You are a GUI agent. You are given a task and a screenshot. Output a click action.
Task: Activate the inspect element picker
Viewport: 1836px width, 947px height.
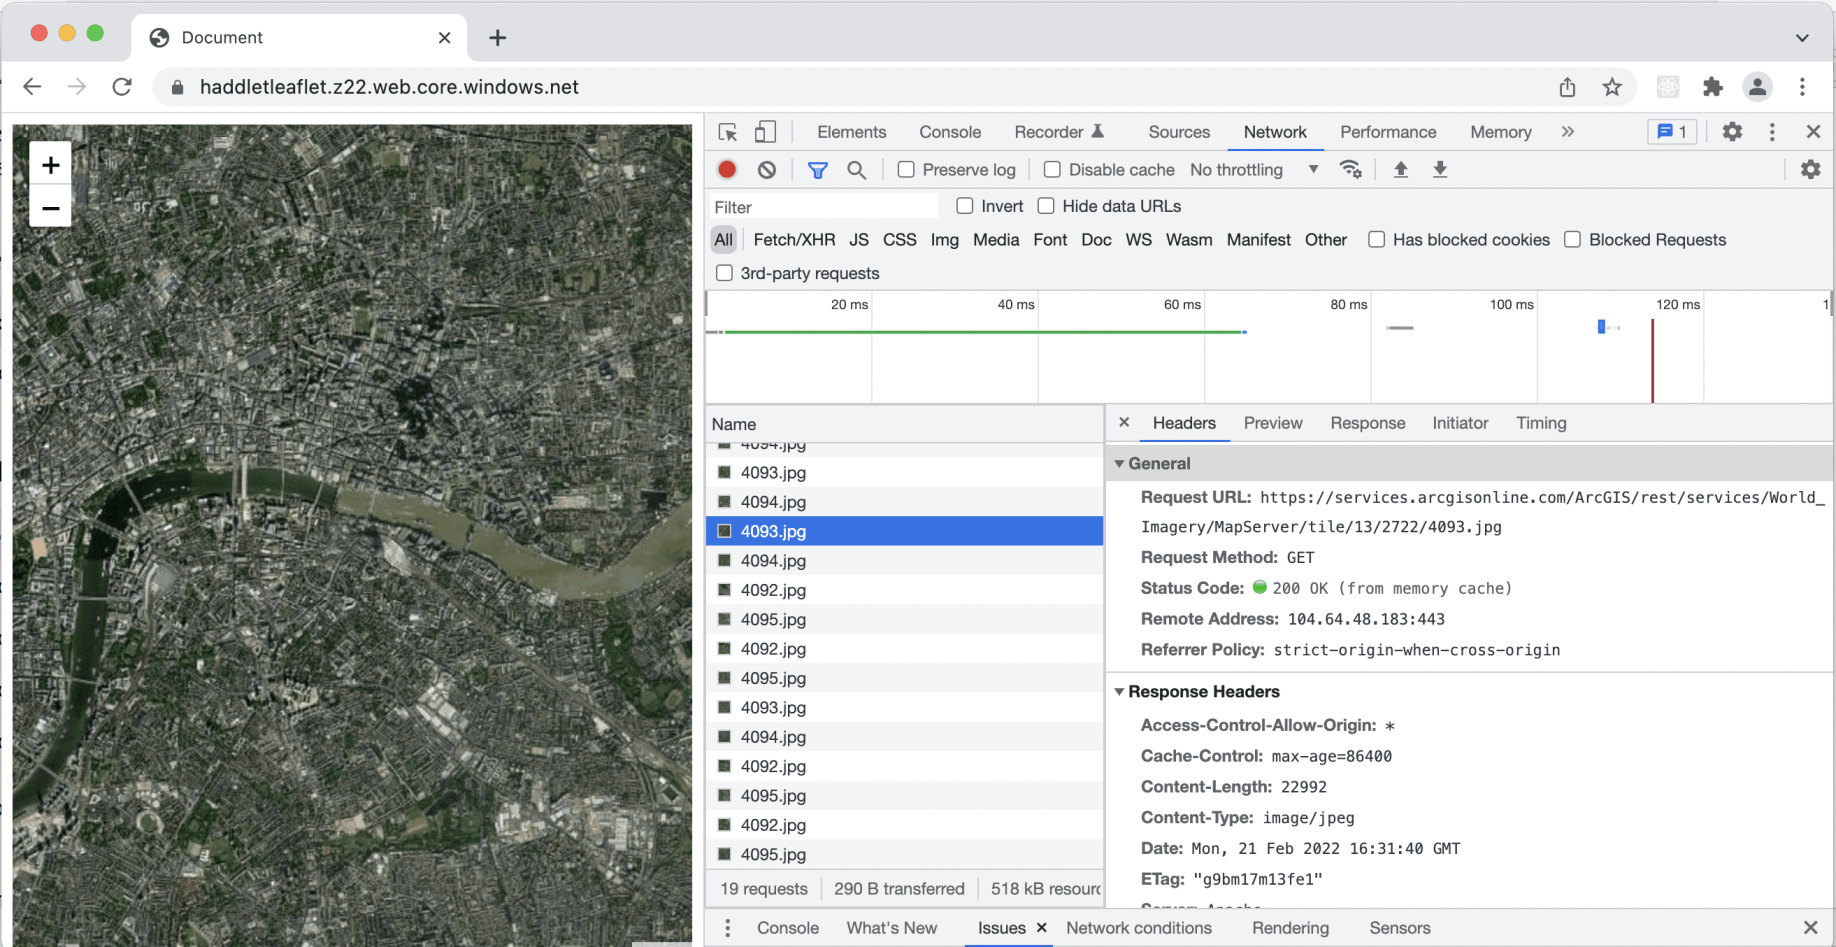728,132
